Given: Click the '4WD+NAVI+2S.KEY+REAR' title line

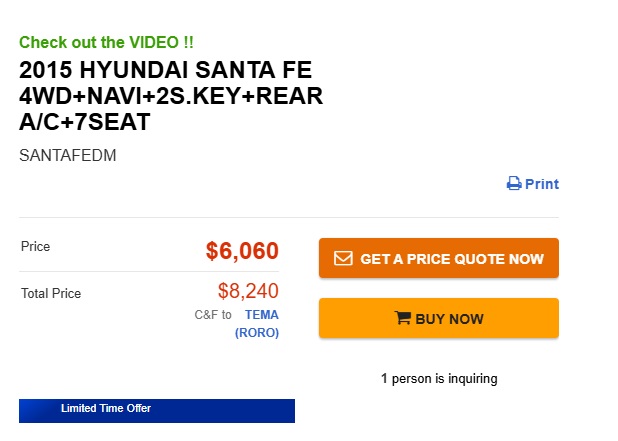Looking at the screenshot, I should [x=171, y=97].
